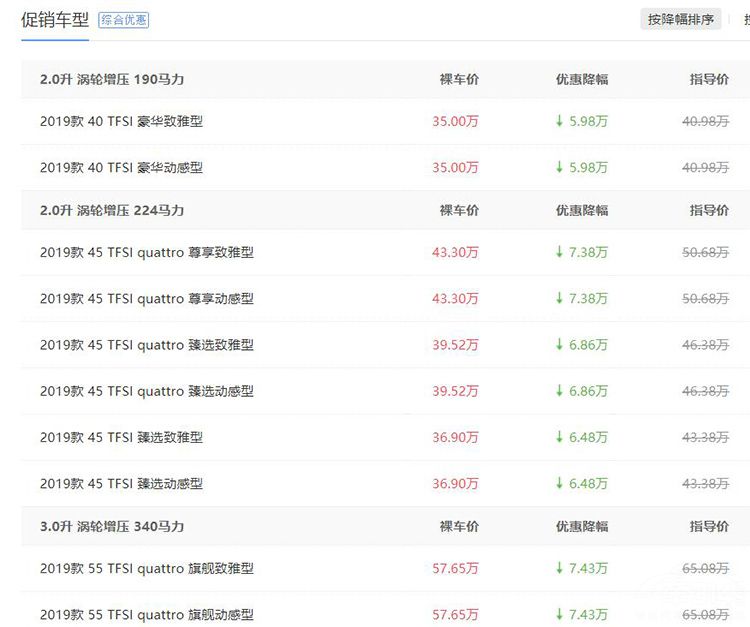Click 50.68万 guide price of 尊享致雅型

706,253
